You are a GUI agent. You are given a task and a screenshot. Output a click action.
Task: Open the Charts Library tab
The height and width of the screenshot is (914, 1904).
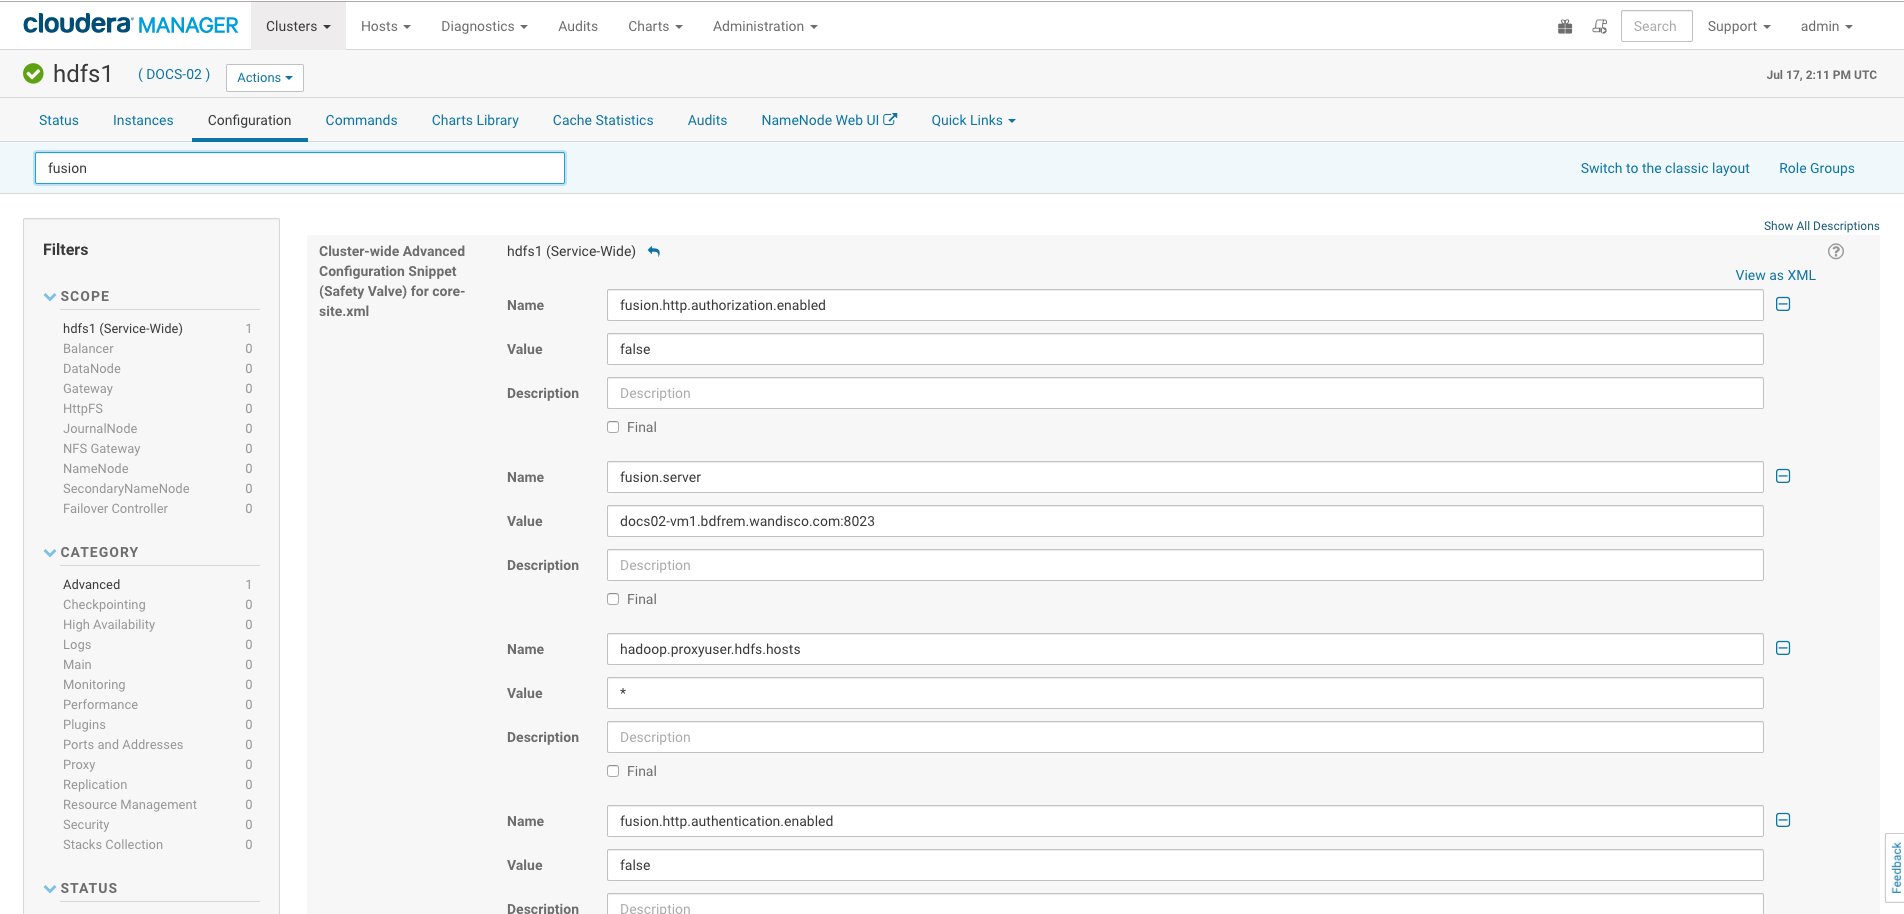pos(474,120)
